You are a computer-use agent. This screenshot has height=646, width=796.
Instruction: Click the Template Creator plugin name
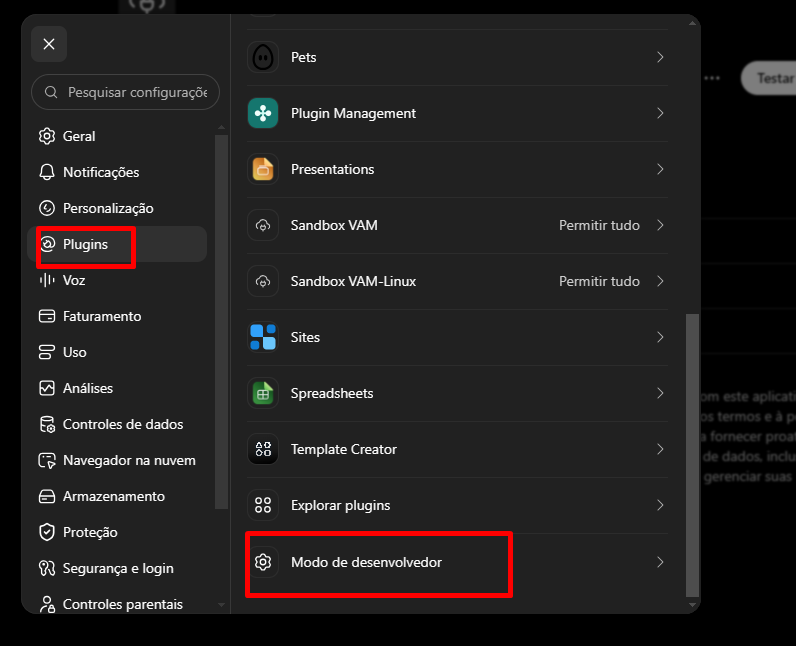(344, 449)
